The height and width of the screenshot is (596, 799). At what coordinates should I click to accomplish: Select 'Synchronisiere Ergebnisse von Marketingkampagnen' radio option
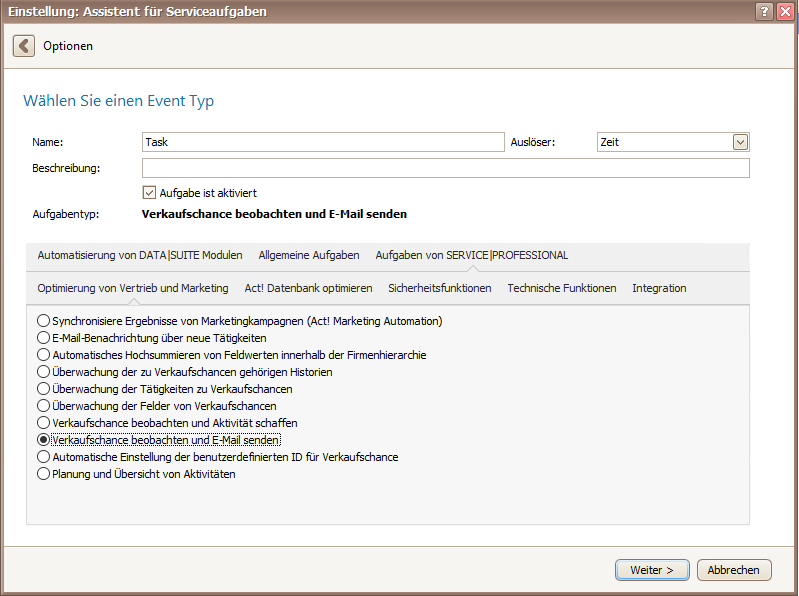point(43,321)
